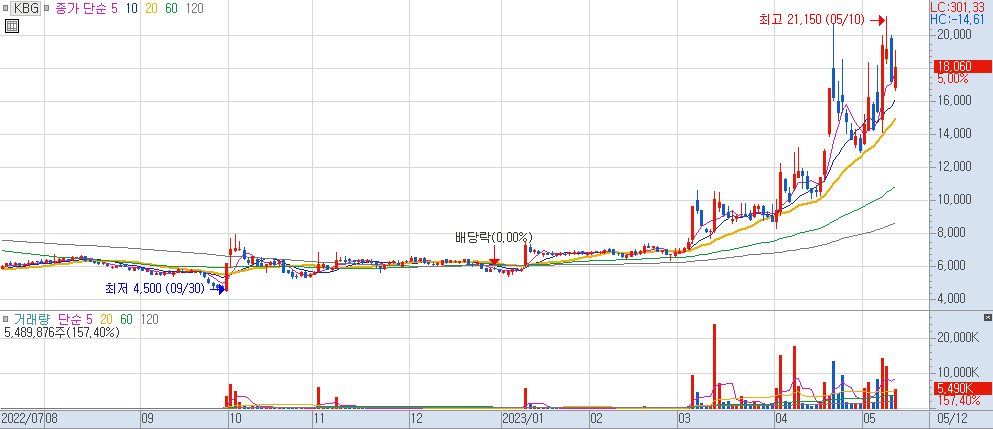Click the 2022/07 date on time axis

point(22,419)
